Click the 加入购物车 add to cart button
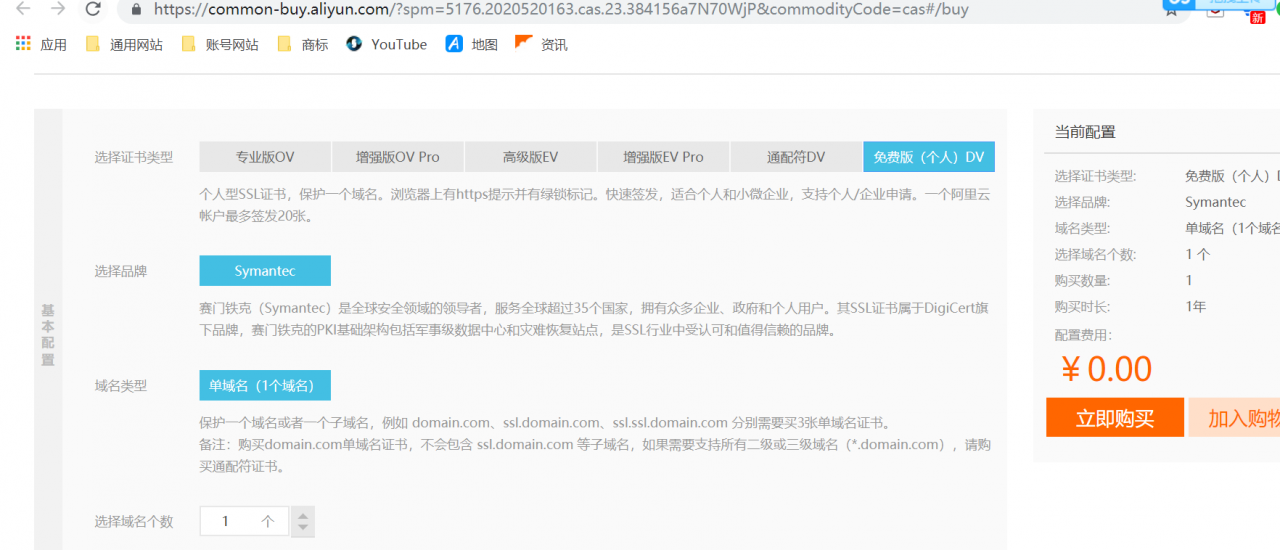Screen dimensions: 1280x550 click(1236, 418)
